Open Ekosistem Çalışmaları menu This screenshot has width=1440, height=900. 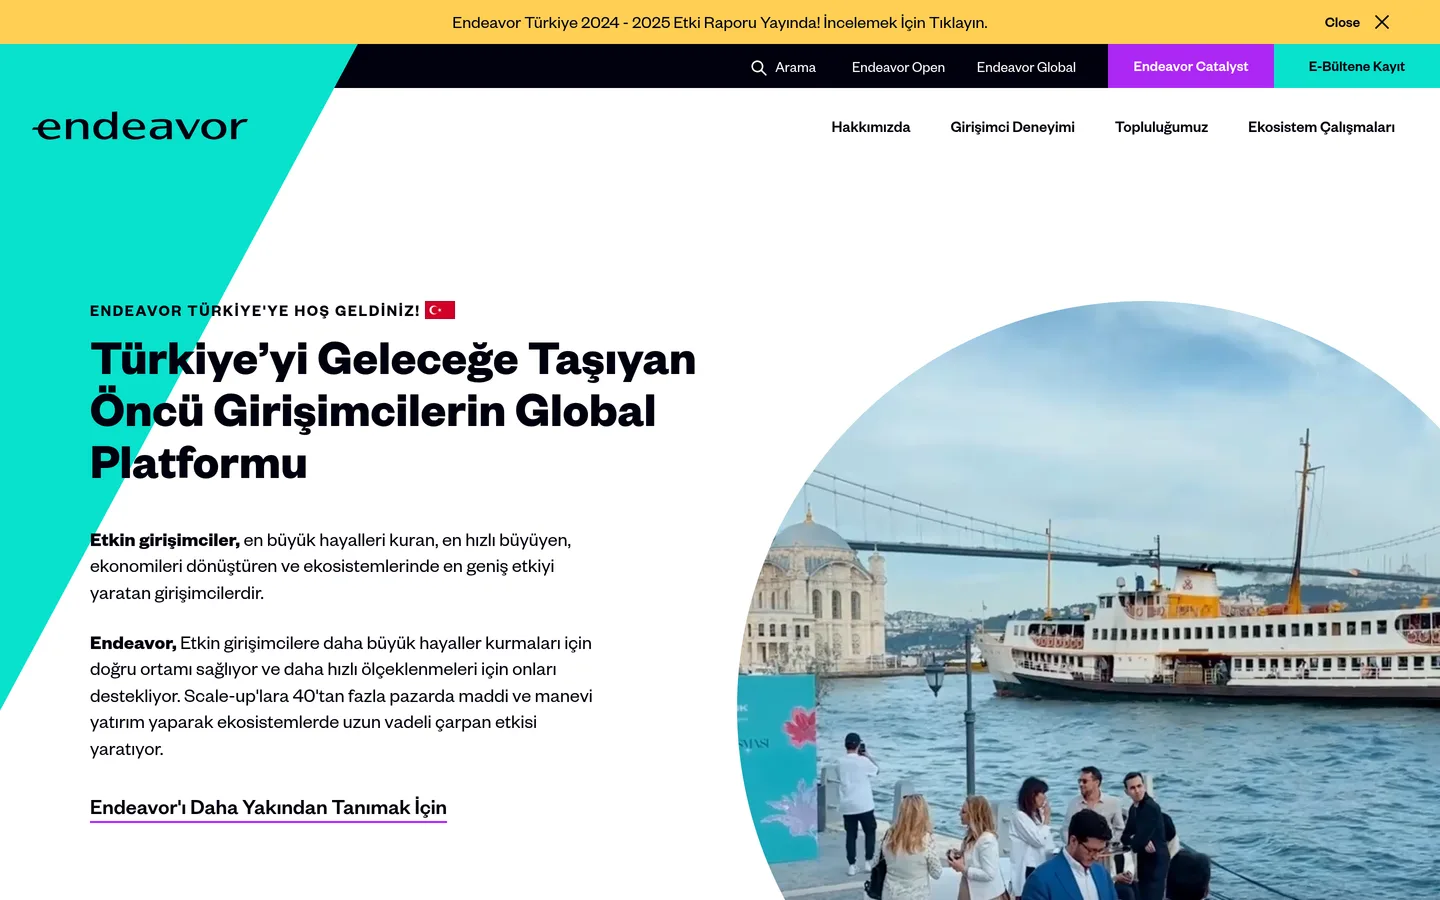click(x=1321, y=127)
